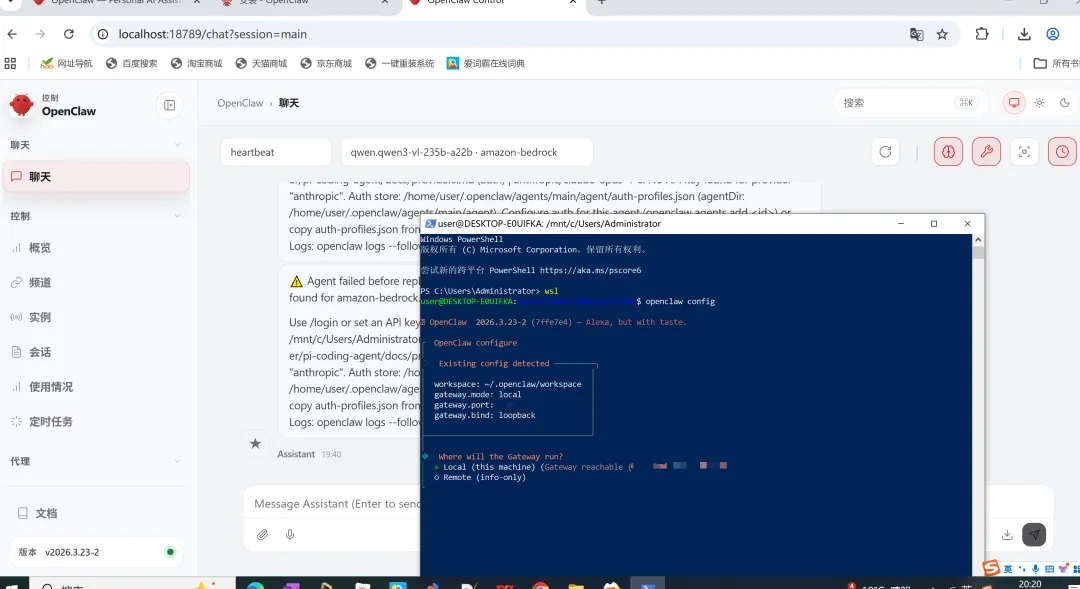Click the PowerShell terminal title bar icon
The width and height of the screenshot is (1080, 589).
tap(430, 224)
